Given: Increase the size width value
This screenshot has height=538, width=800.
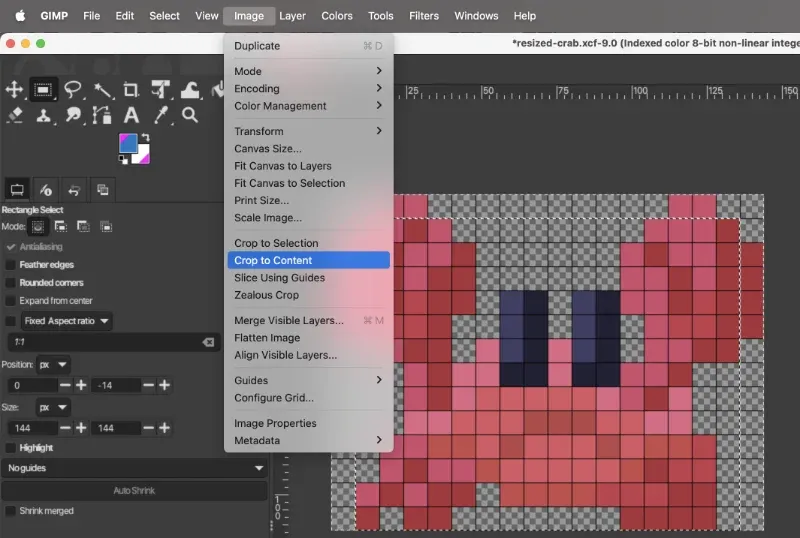Looking at the screenshot, I should point(81,428).
